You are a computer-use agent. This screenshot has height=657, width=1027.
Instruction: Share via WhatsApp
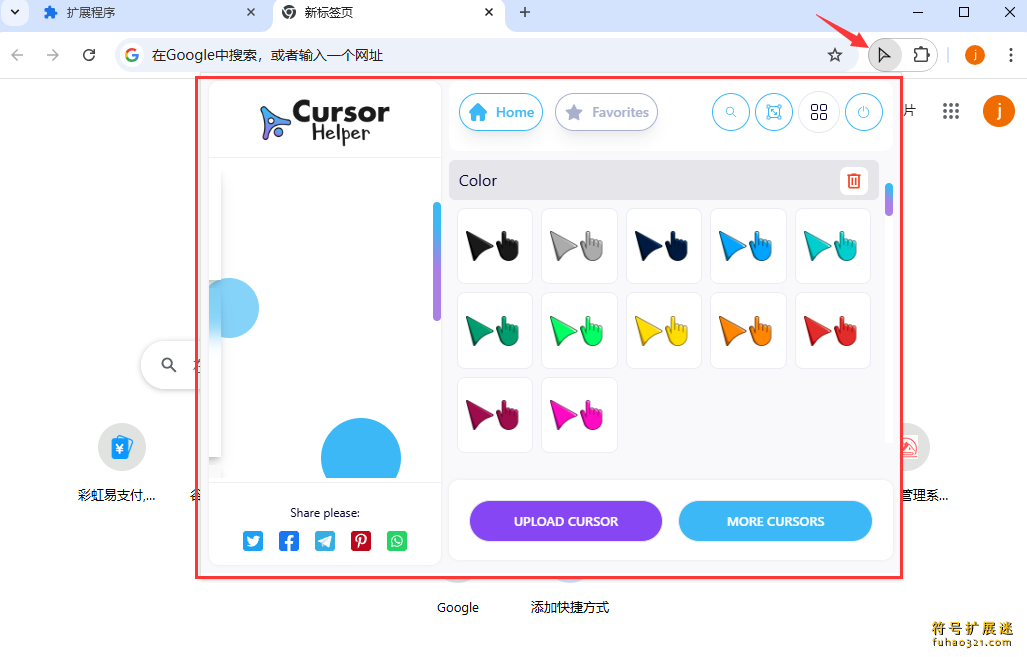397,541
